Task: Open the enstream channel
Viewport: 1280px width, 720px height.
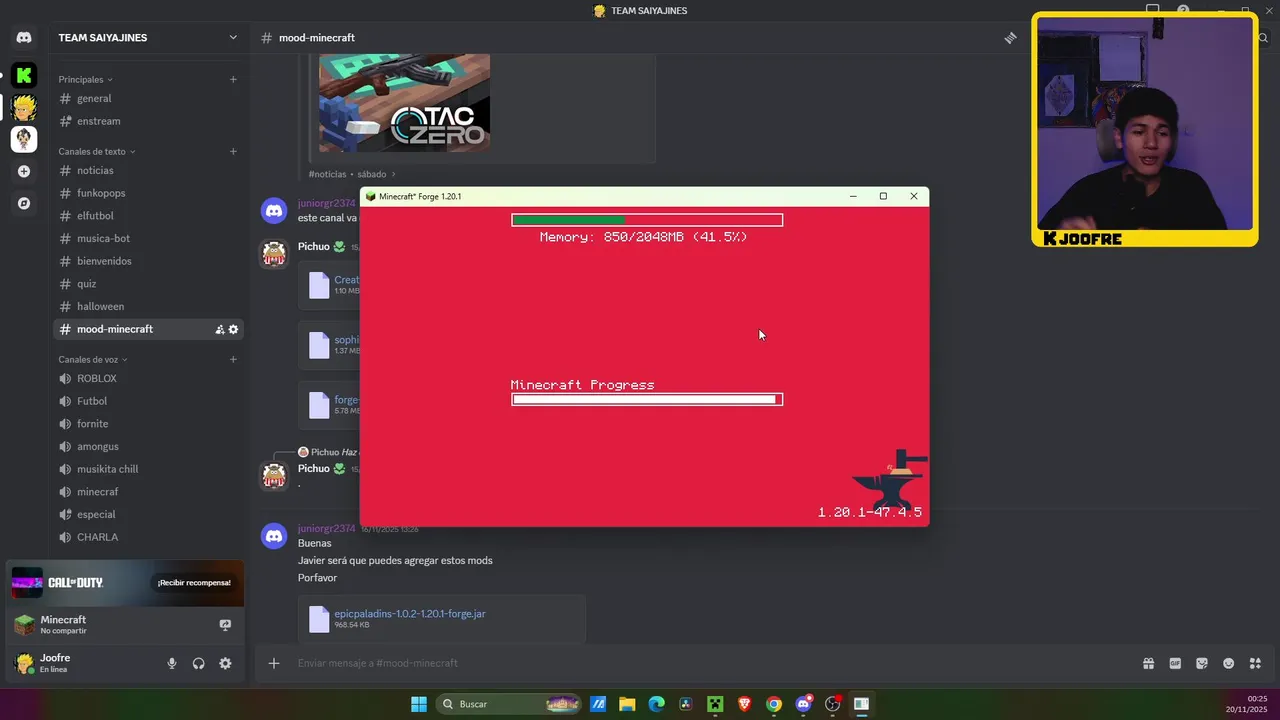Action: 148,121
